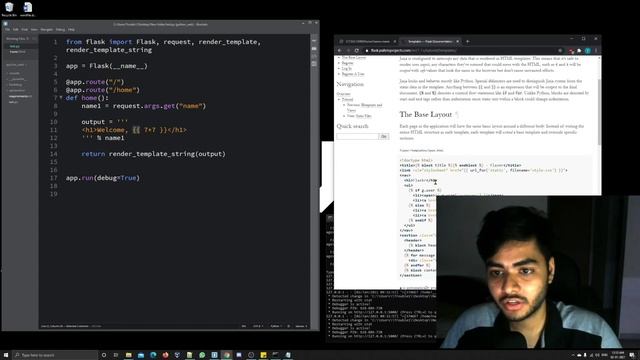640x360 pixels.
Task: Expand the first folder in the project tree
Action: coord(14,73)
